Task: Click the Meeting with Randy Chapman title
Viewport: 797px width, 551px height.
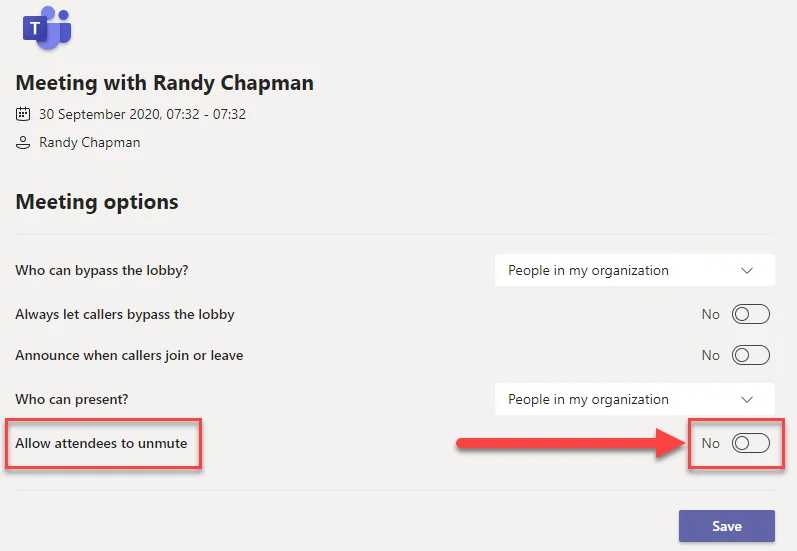Action: point(165,83)
